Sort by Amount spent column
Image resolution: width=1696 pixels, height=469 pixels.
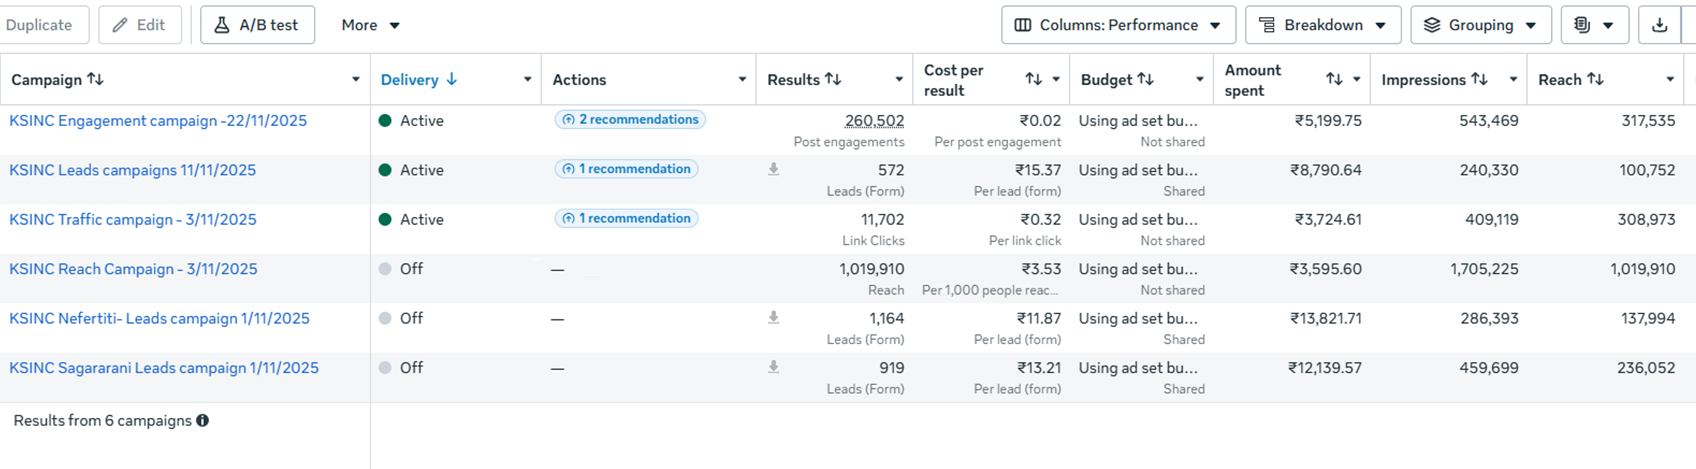(1335, 80)
